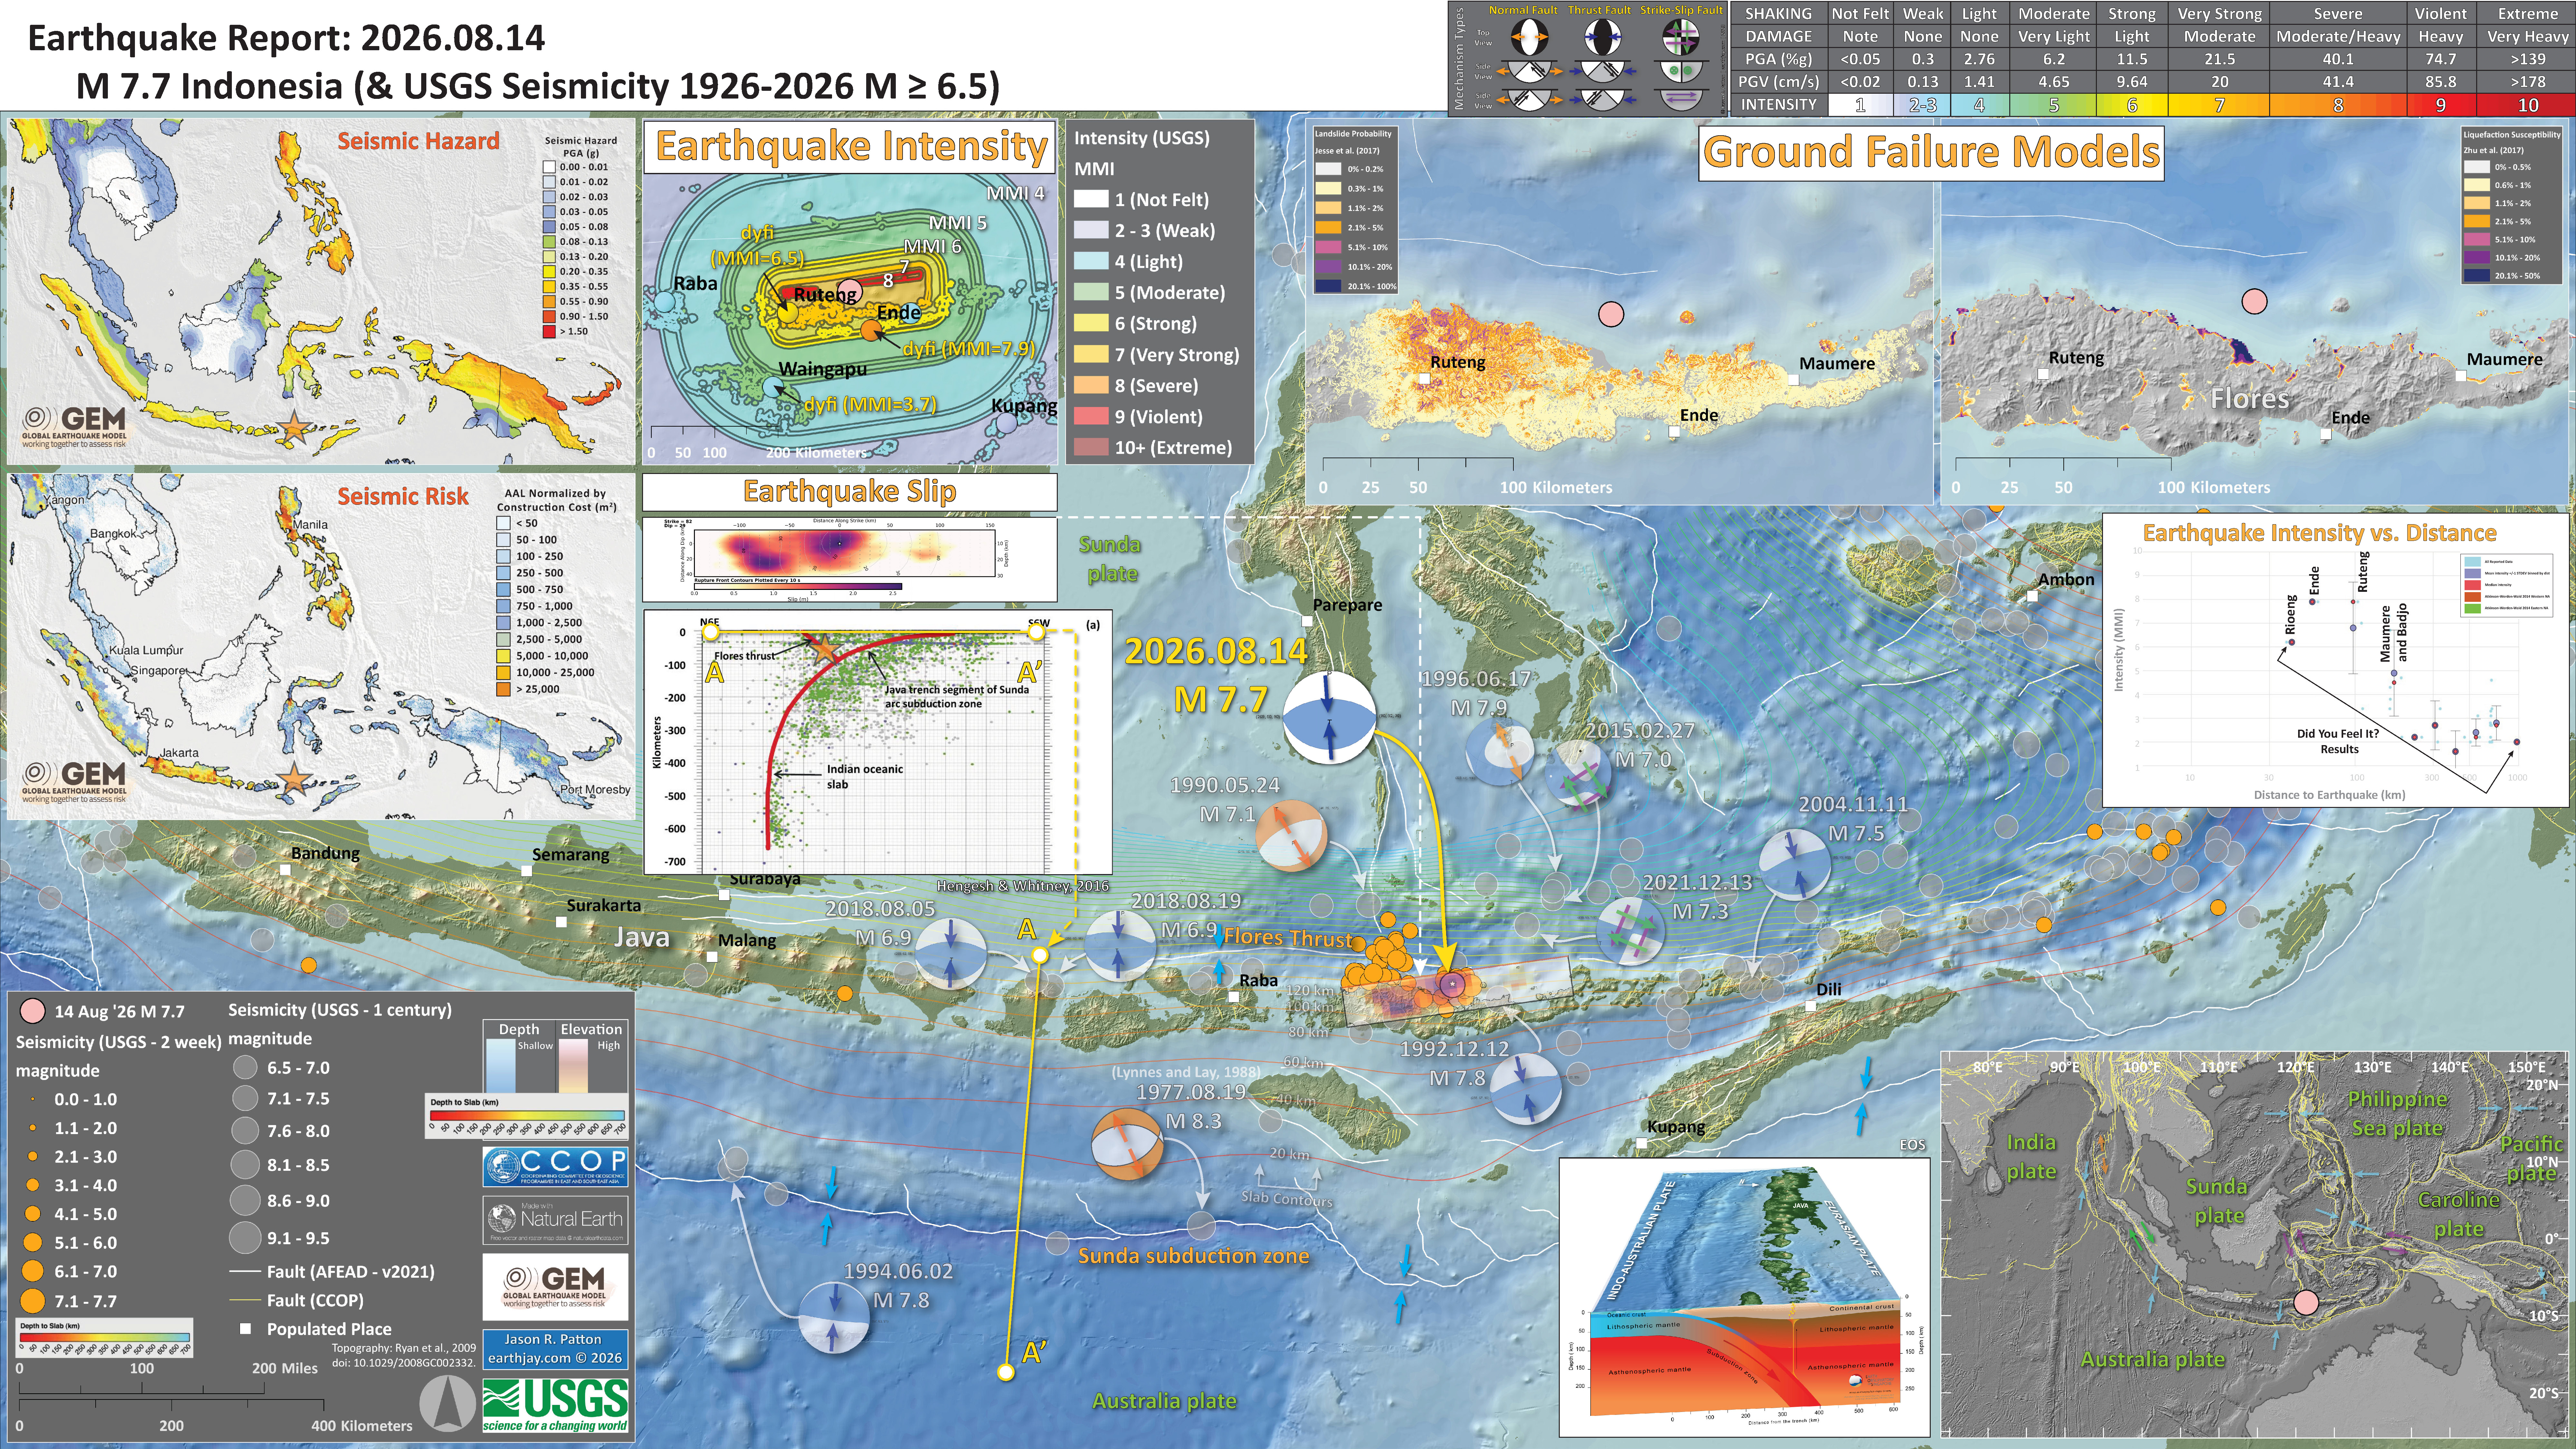Click the 'Sunda subduction zone' label
The width and height of the screenshot is (2576, 1449).
tap(1193, 1256)
